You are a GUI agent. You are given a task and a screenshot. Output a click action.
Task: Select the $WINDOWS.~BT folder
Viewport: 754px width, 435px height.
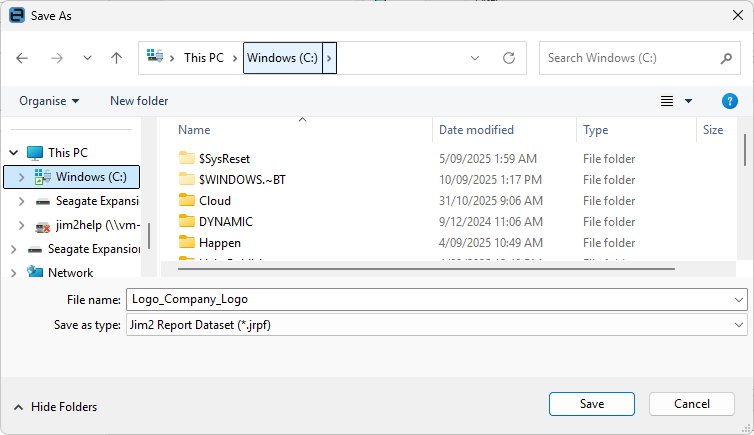[232, 180]
